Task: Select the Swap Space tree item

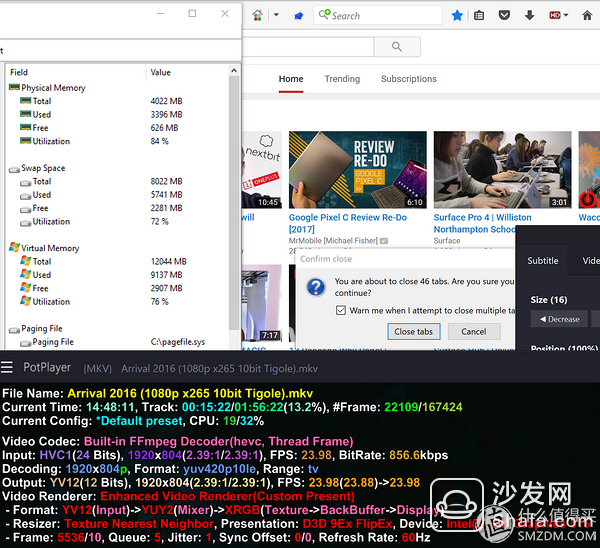Action: [x=42, y=168]
